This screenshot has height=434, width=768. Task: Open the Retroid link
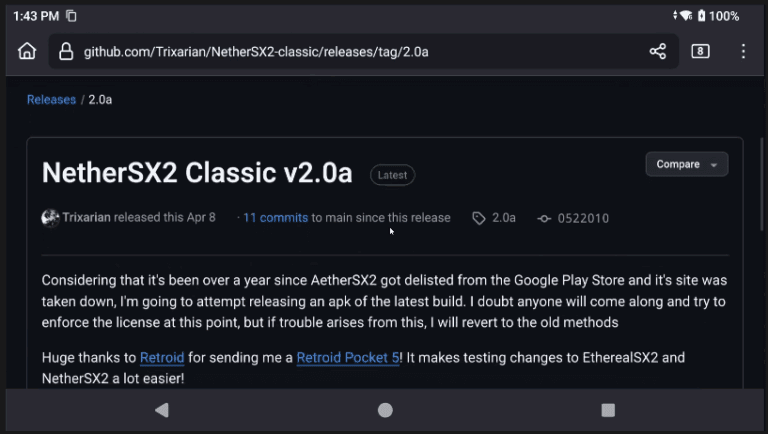click(x=162, y=357)
